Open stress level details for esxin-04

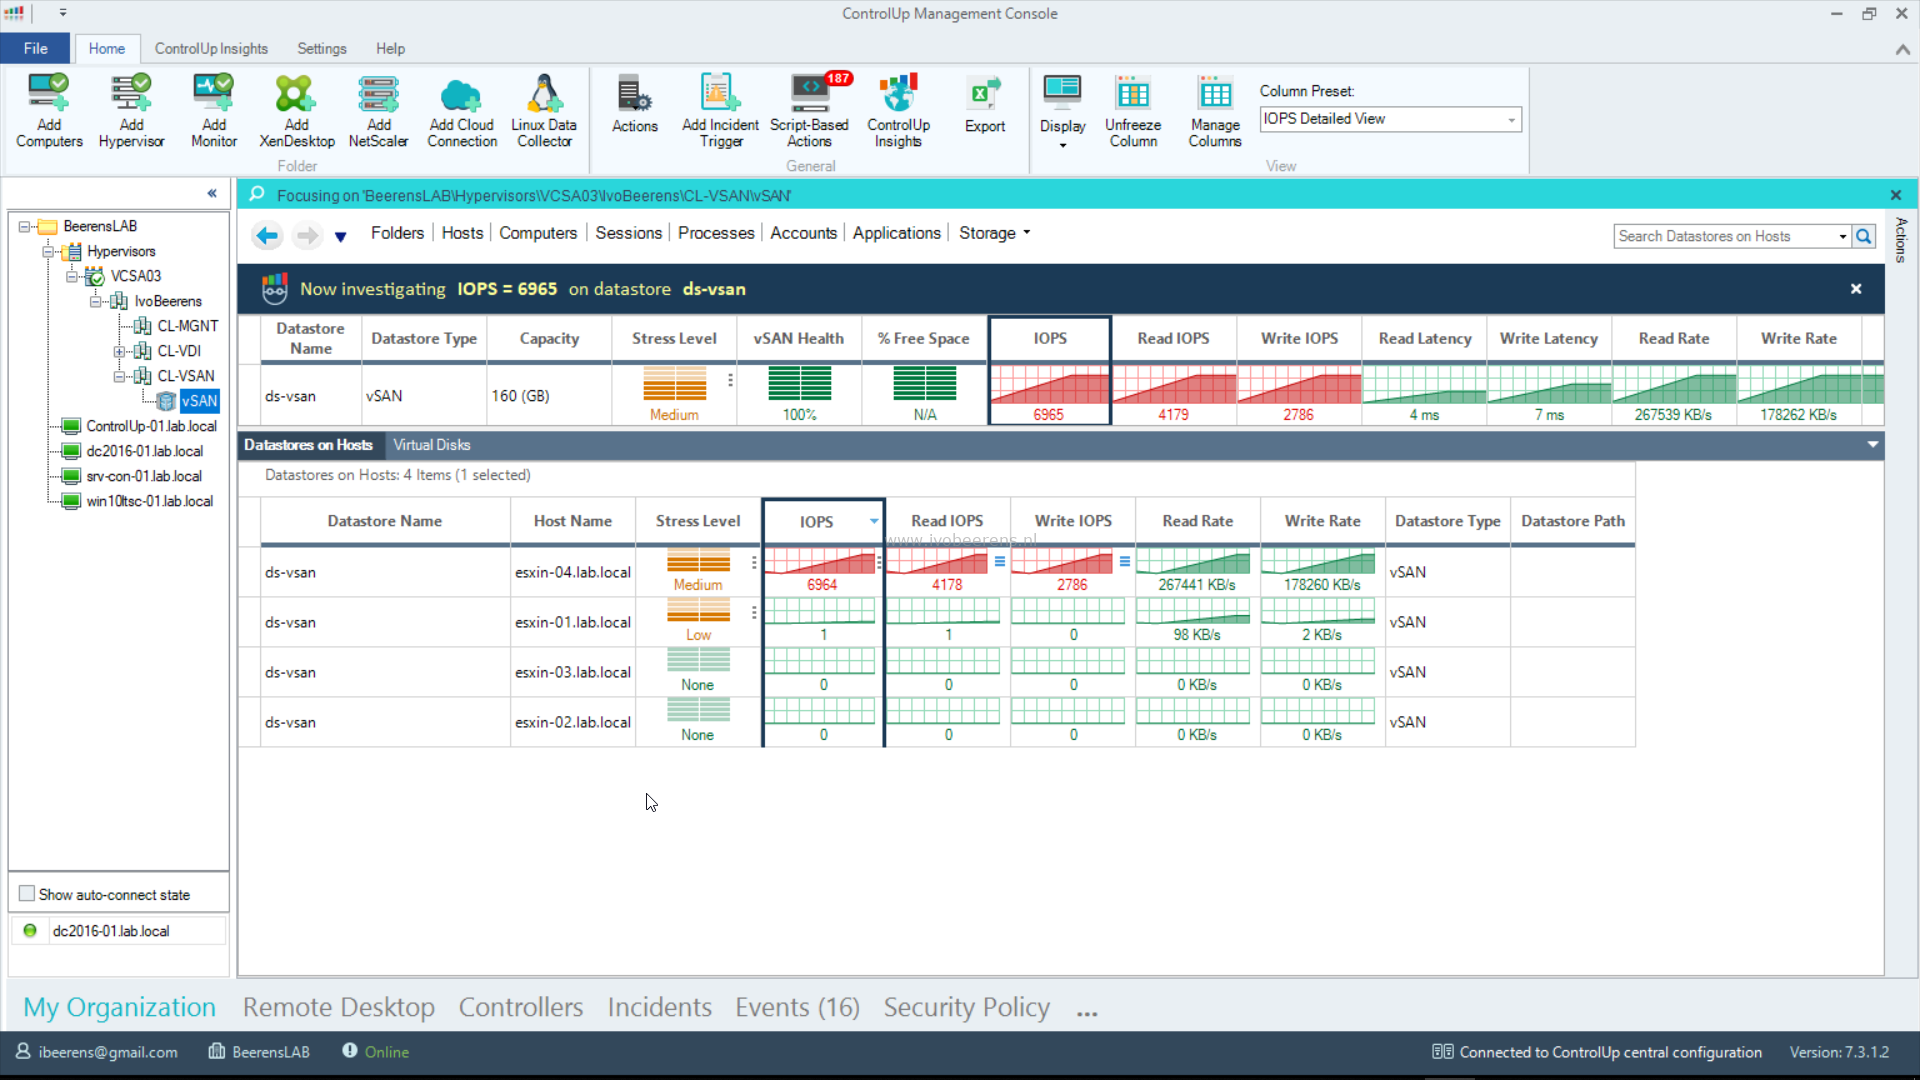point(754,562)
